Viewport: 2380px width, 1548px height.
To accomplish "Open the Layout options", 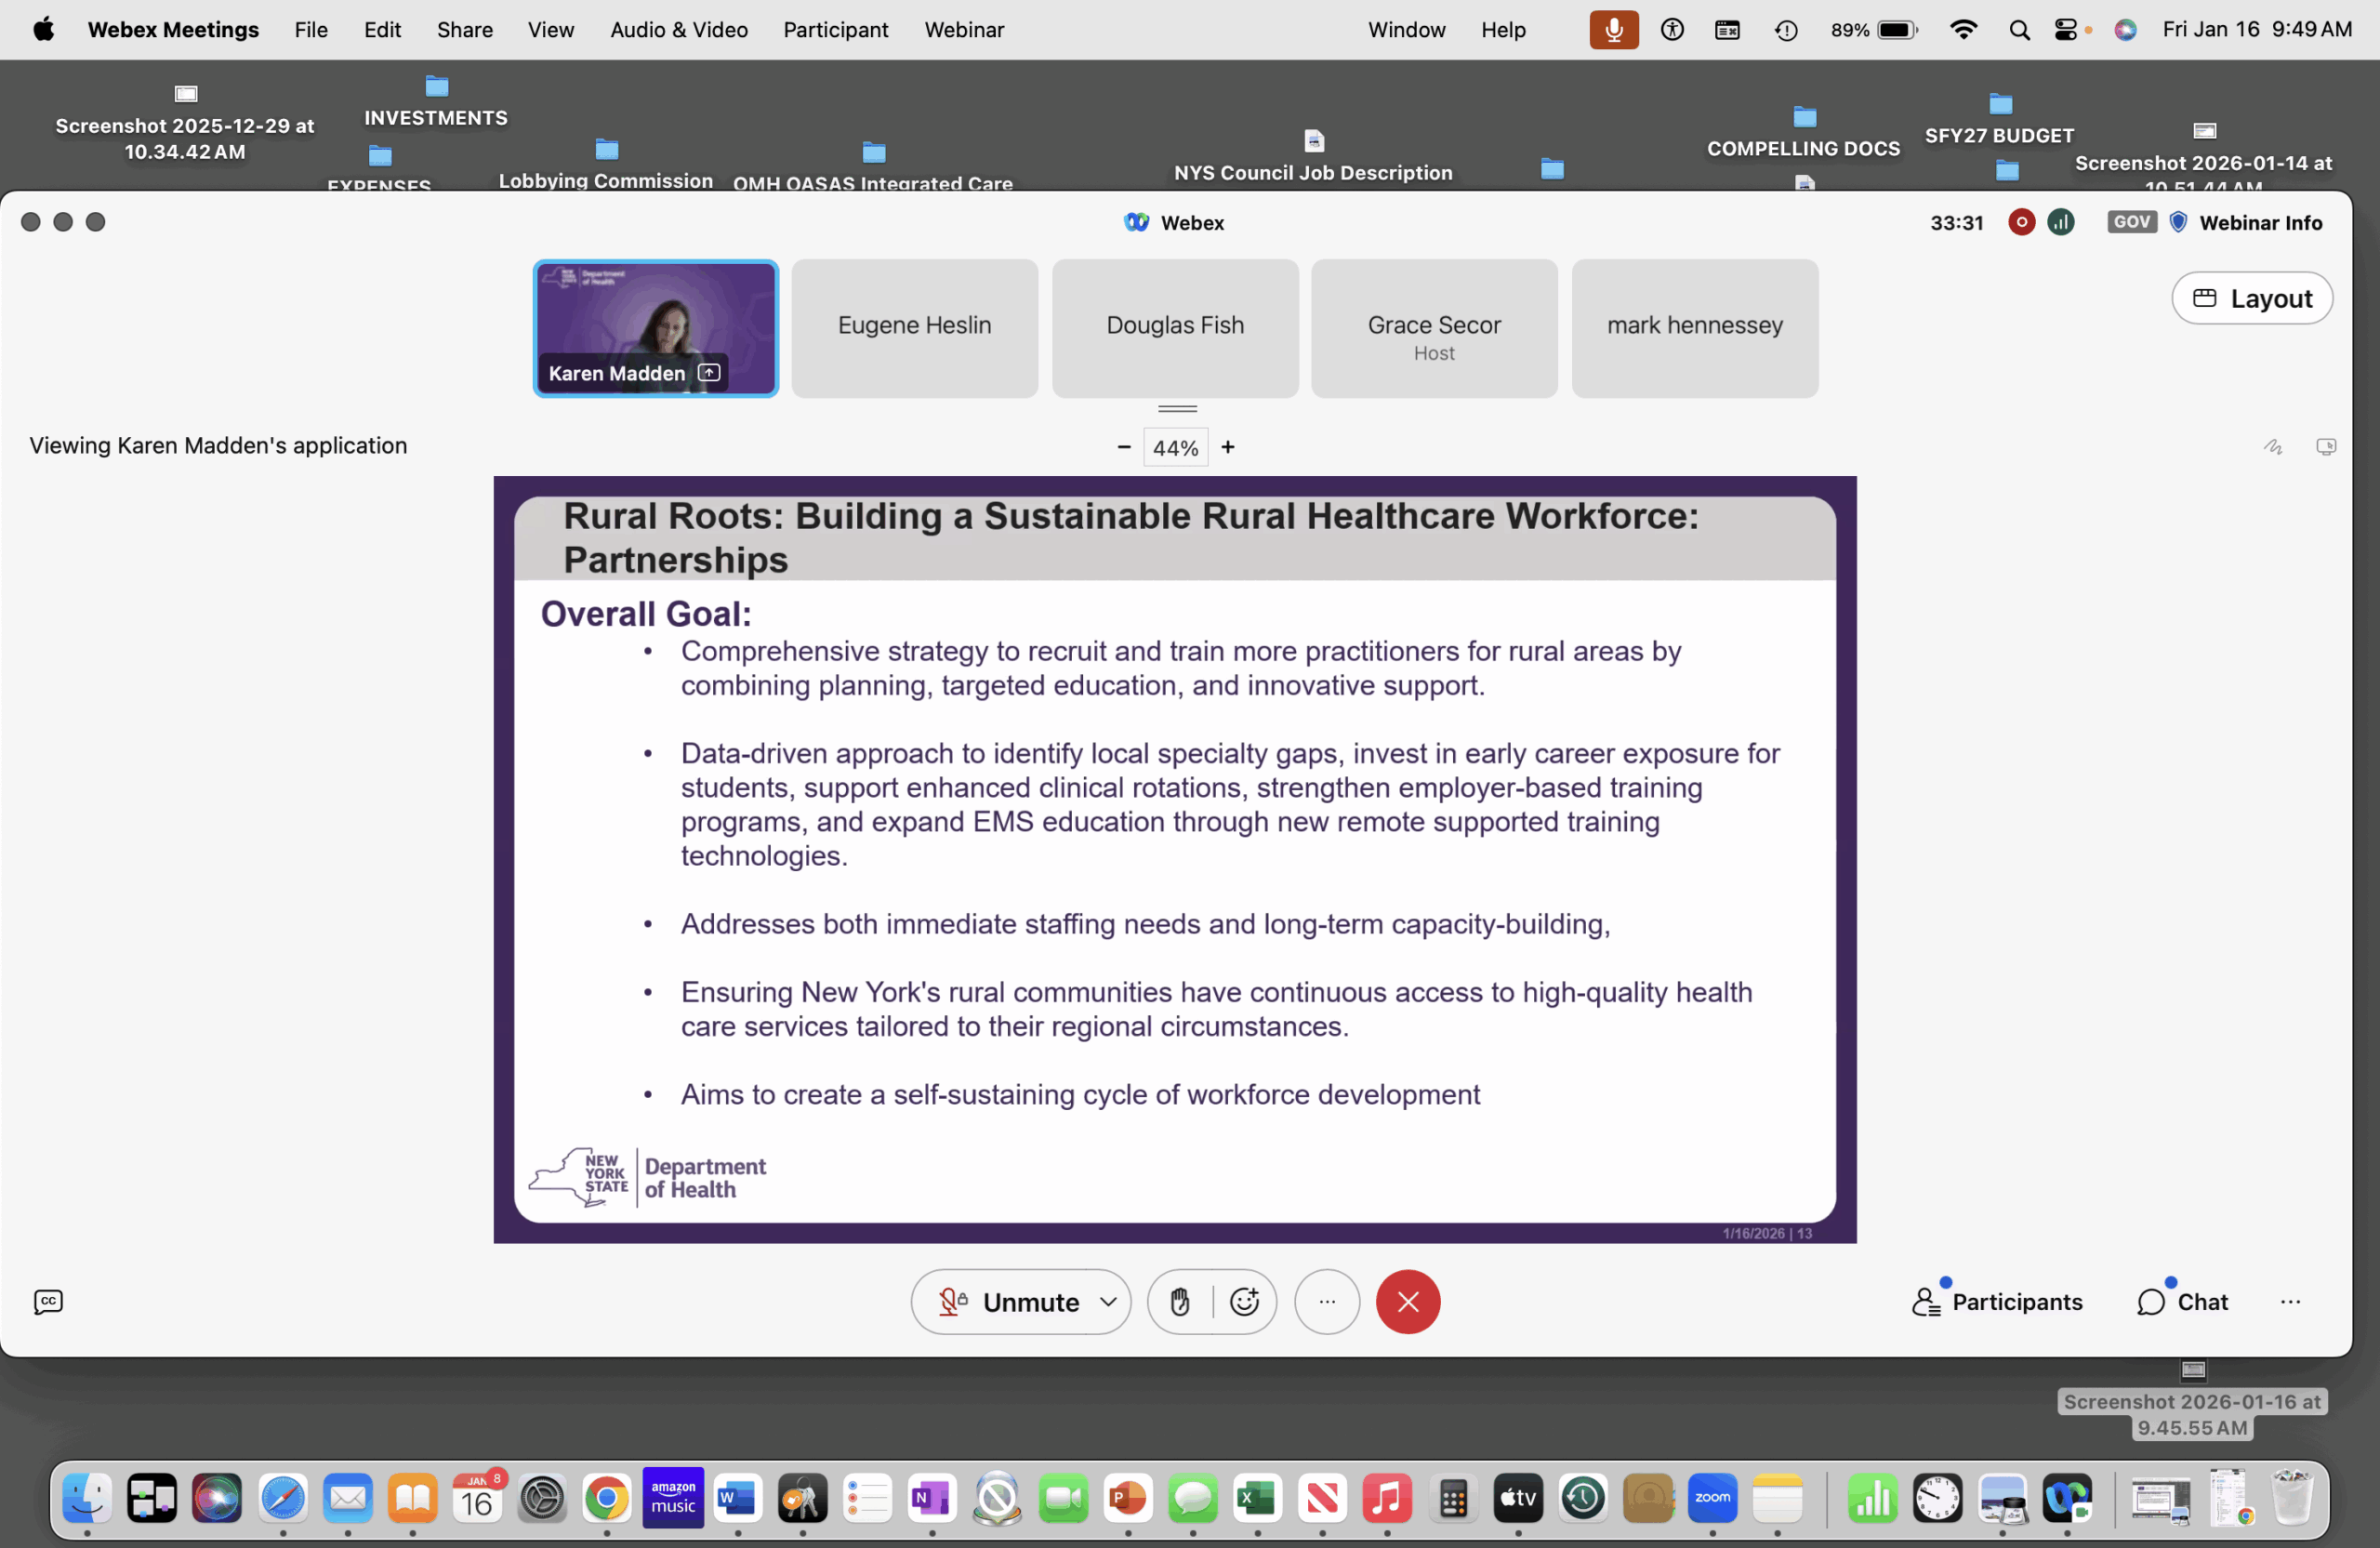I will click(x=2252, y=298).
